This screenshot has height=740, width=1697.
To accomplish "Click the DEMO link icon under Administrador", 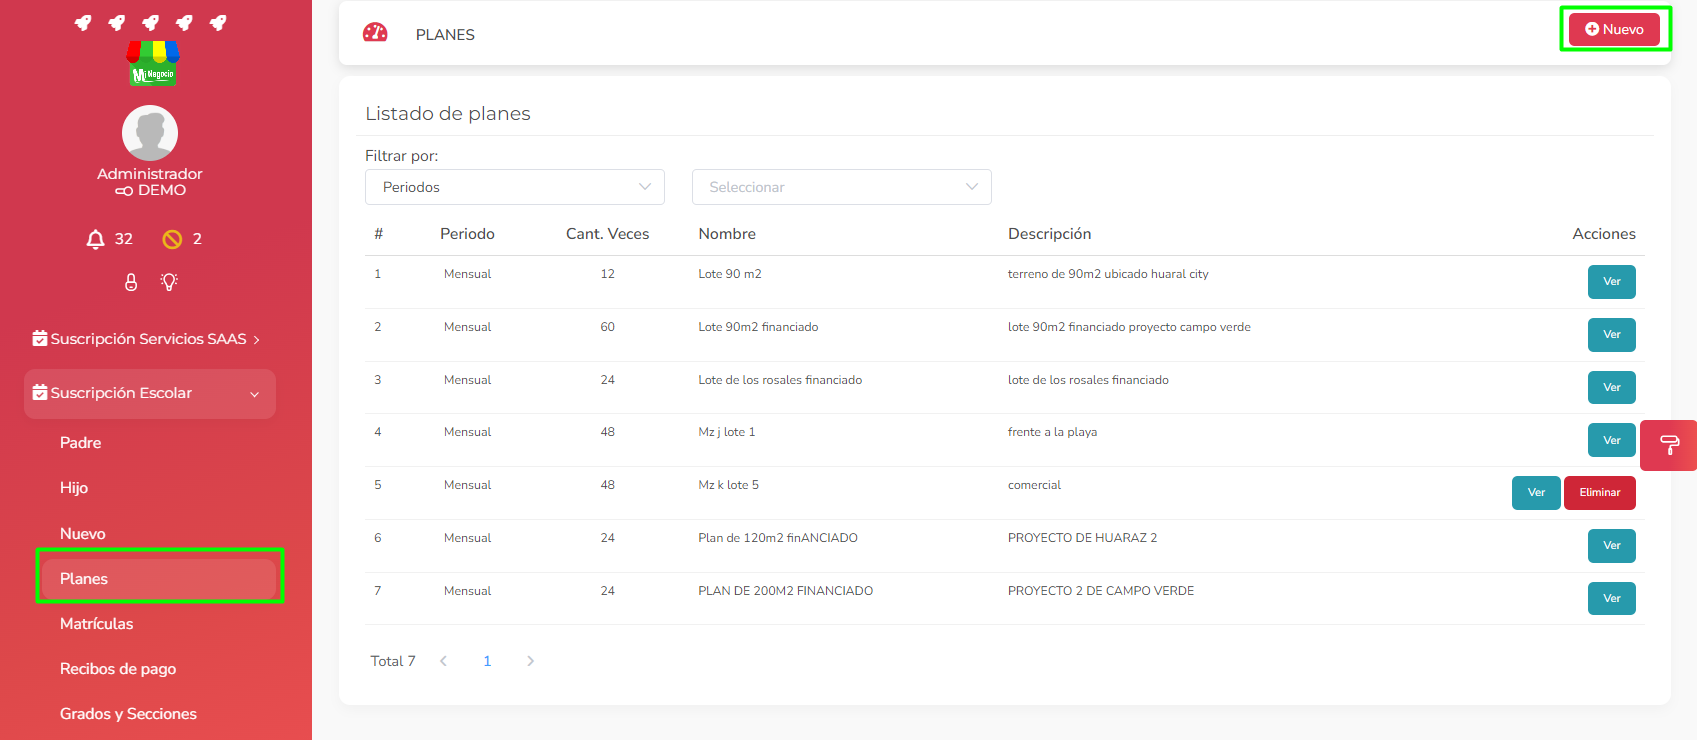I will 124,191.
